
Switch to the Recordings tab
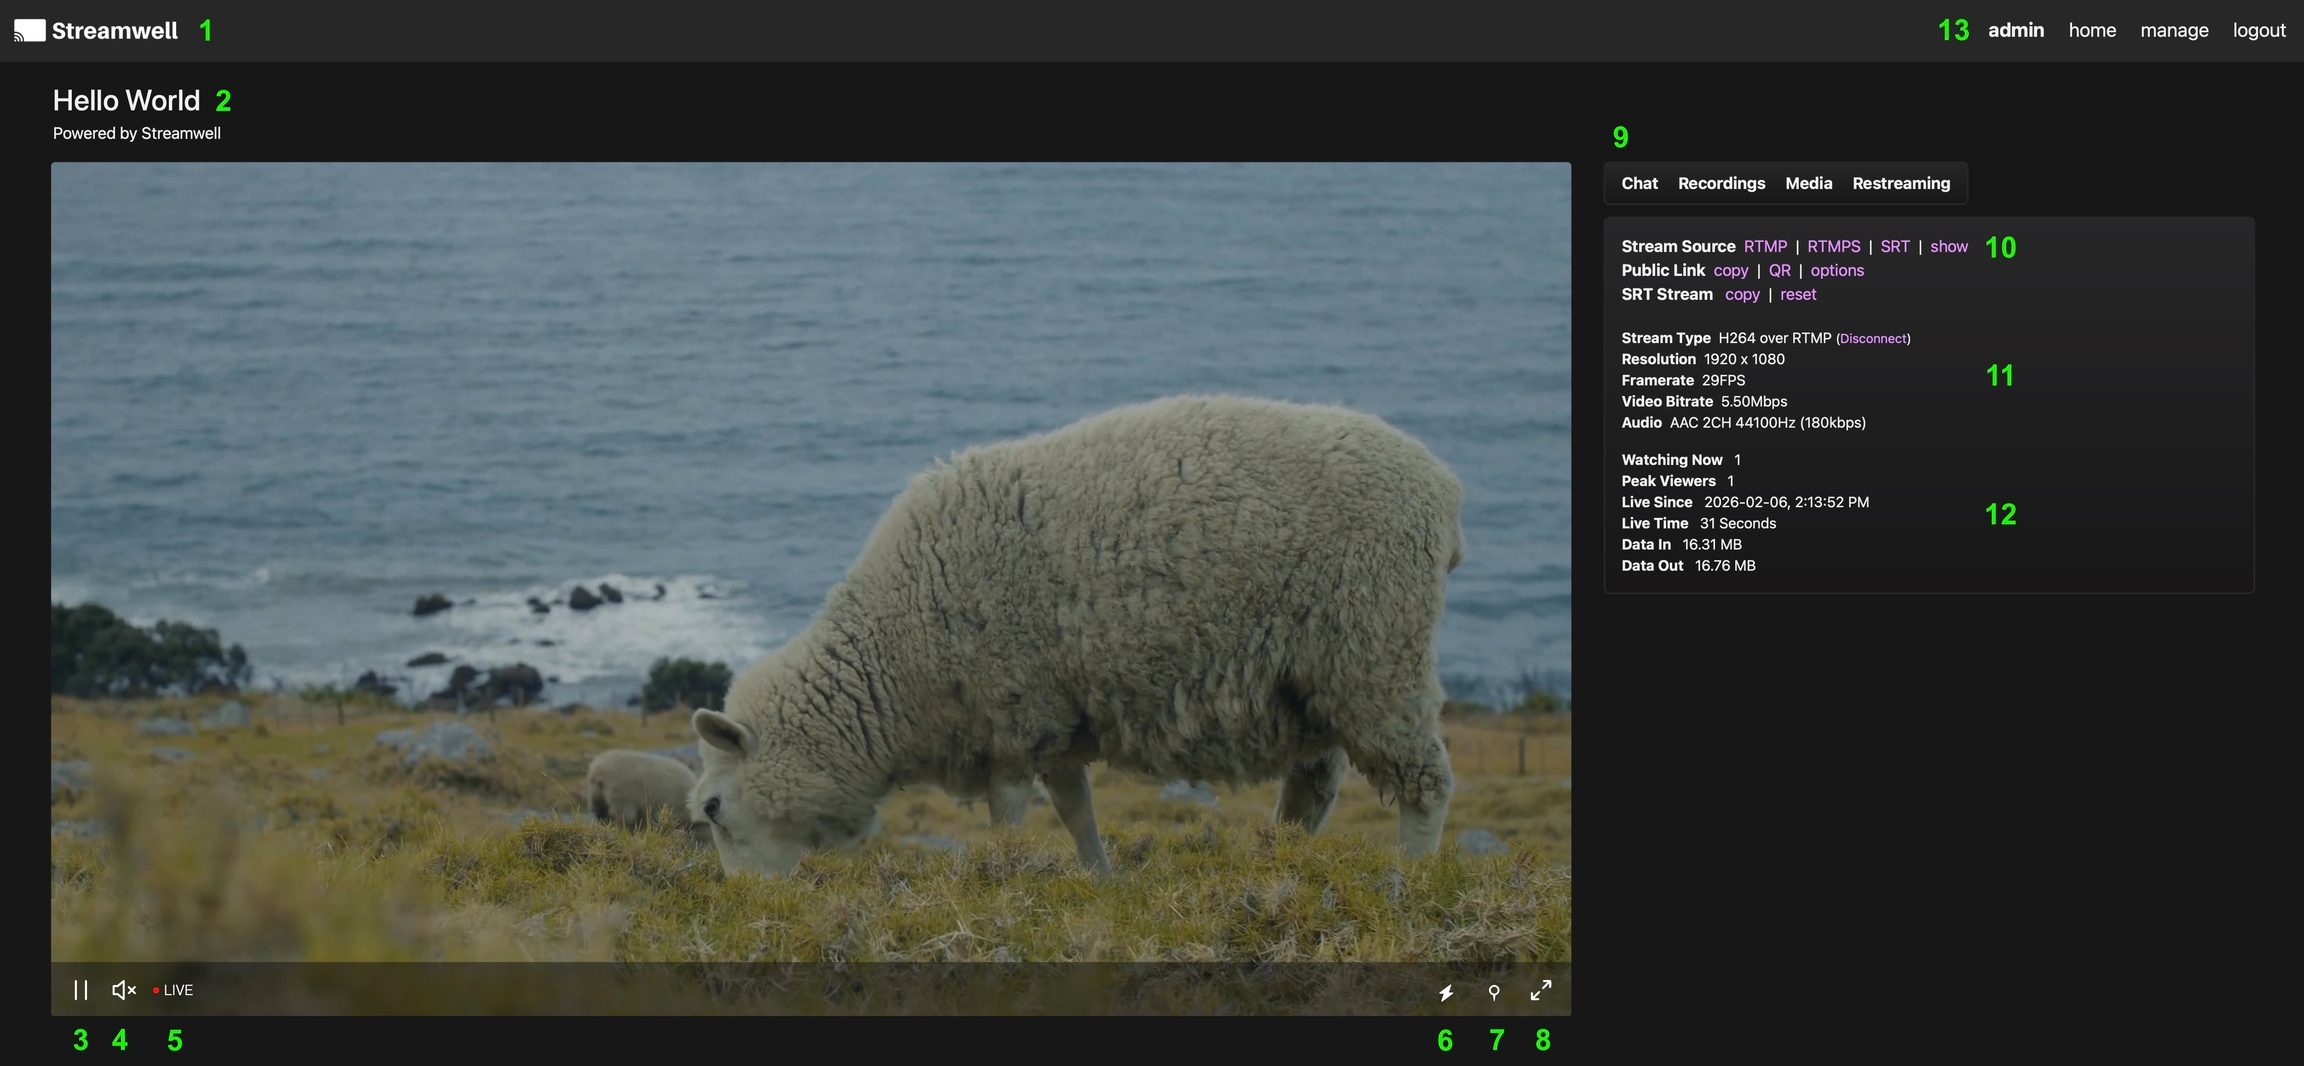1721,183
